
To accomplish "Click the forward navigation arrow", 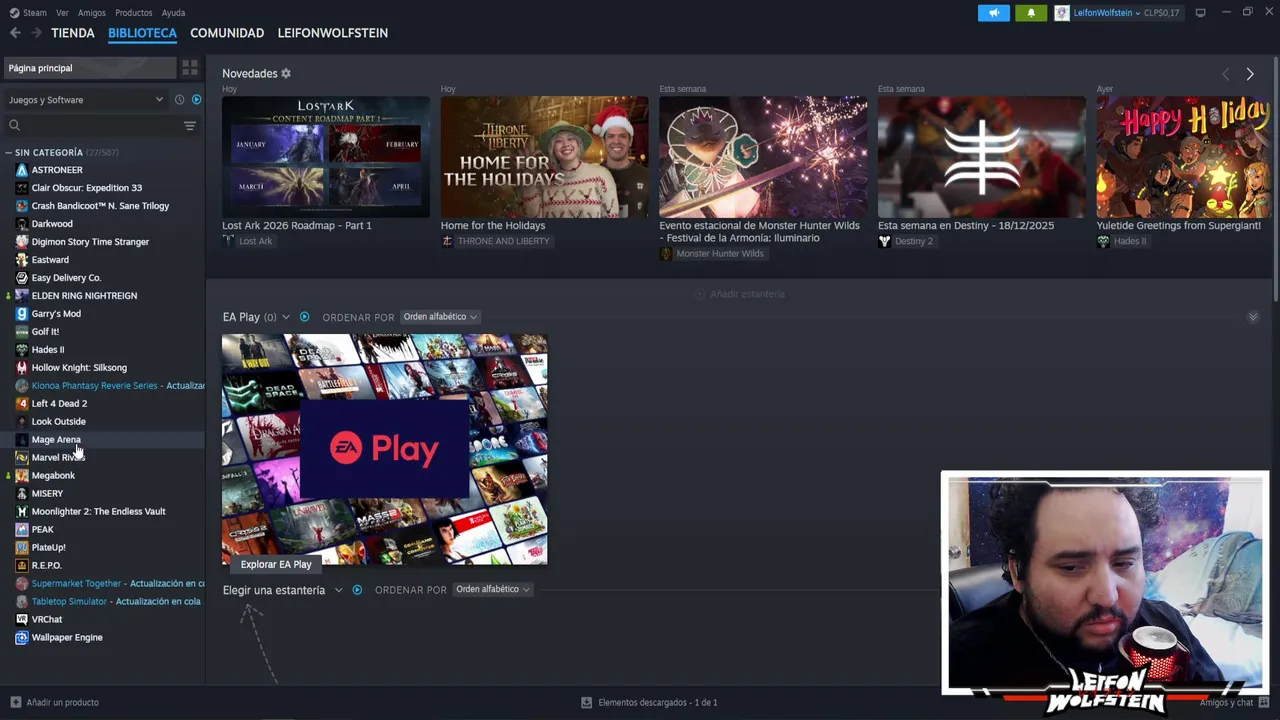I will click(36, 33).
